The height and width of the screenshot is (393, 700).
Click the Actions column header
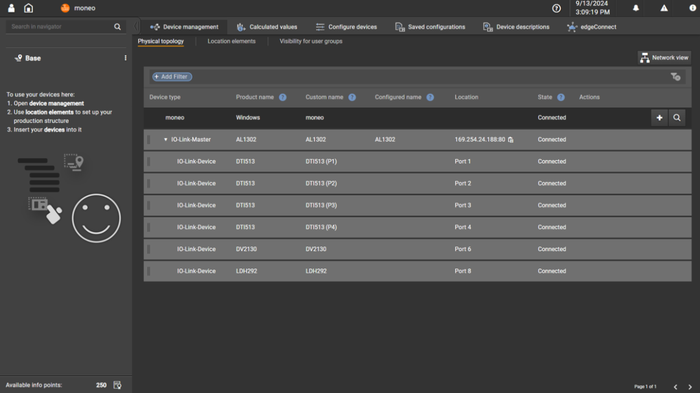589,97
